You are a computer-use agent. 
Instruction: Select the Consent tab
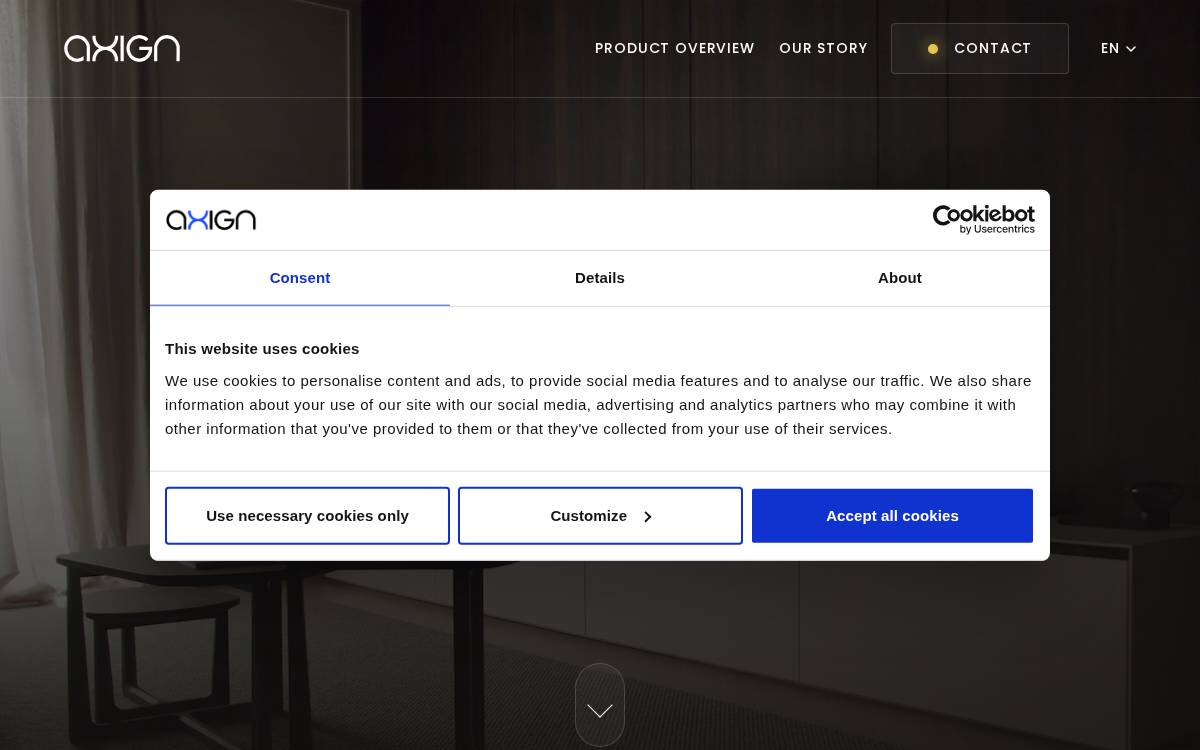[300, 278]
